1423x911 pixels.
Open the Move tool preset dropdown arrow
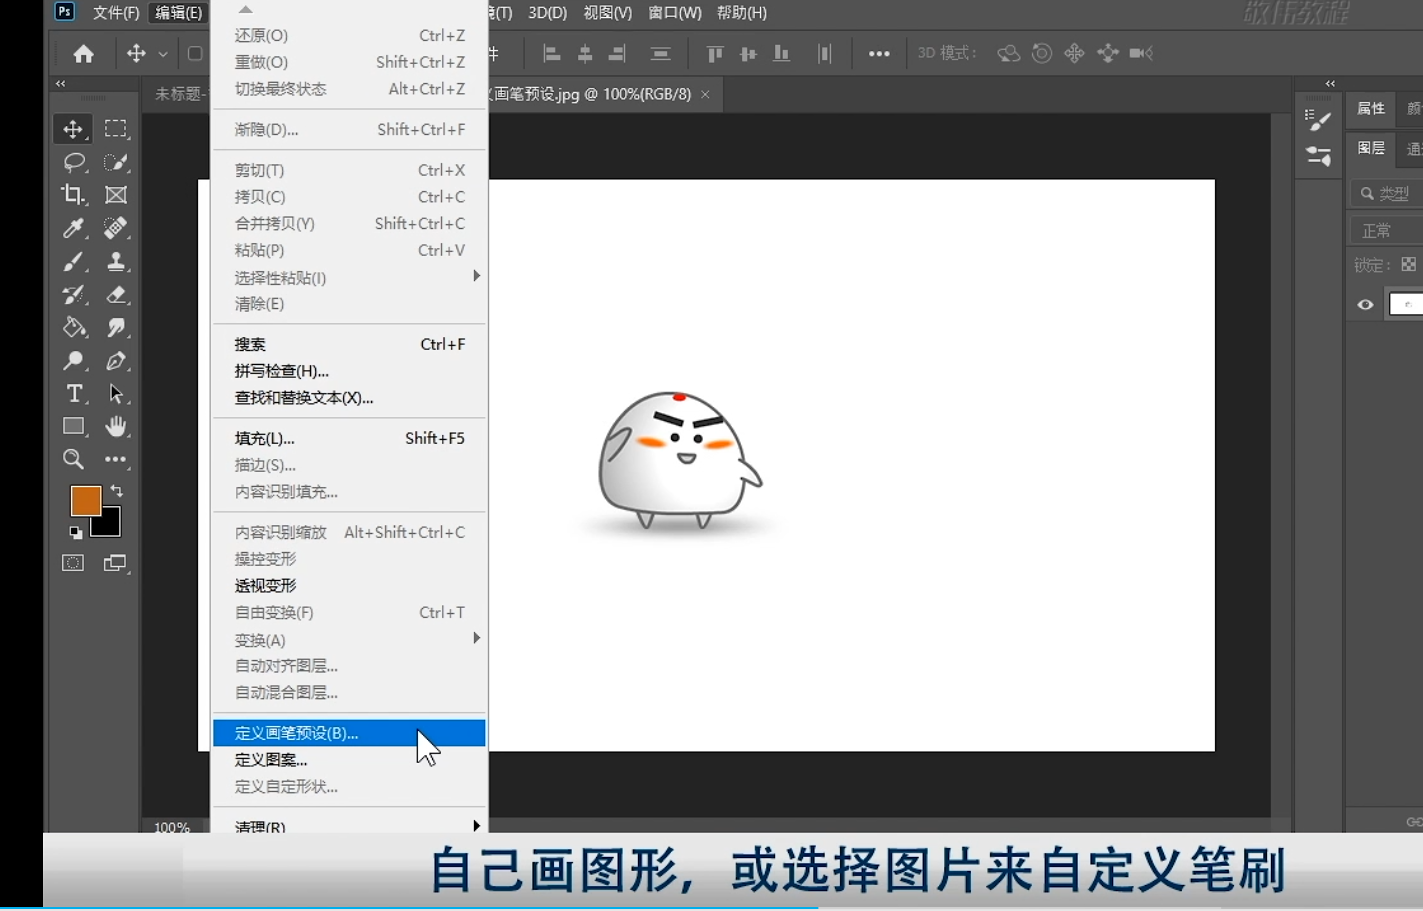(162, 55)
